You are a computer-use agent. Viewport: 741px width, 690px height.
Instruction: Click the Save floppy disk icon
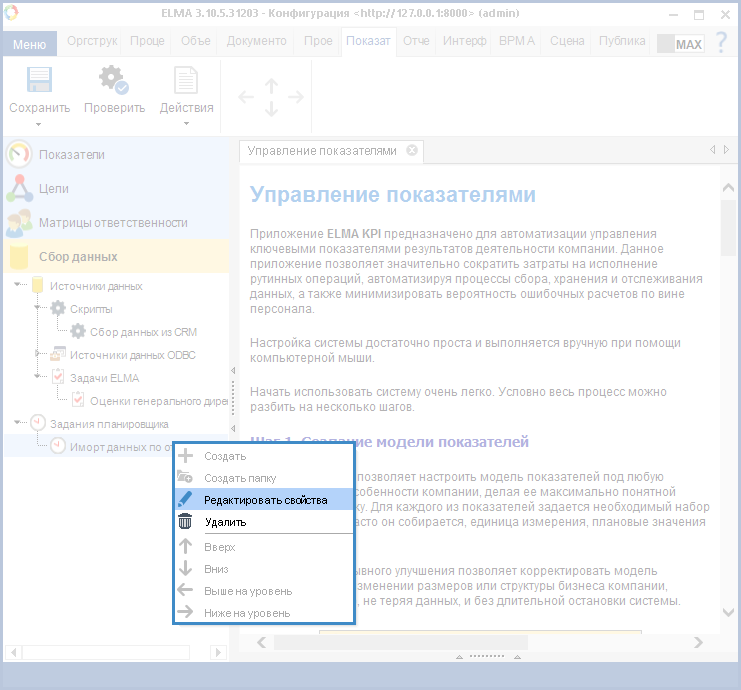click(39, 80)
